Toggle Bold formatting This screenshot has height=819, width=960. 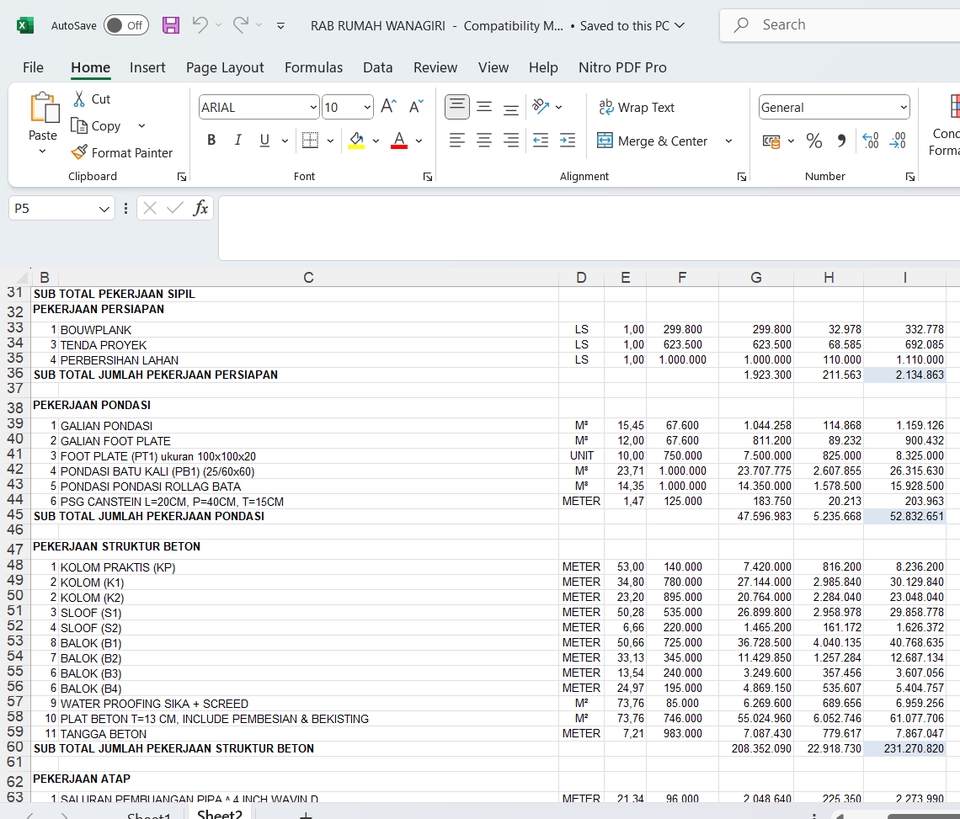tap(211, 141)
